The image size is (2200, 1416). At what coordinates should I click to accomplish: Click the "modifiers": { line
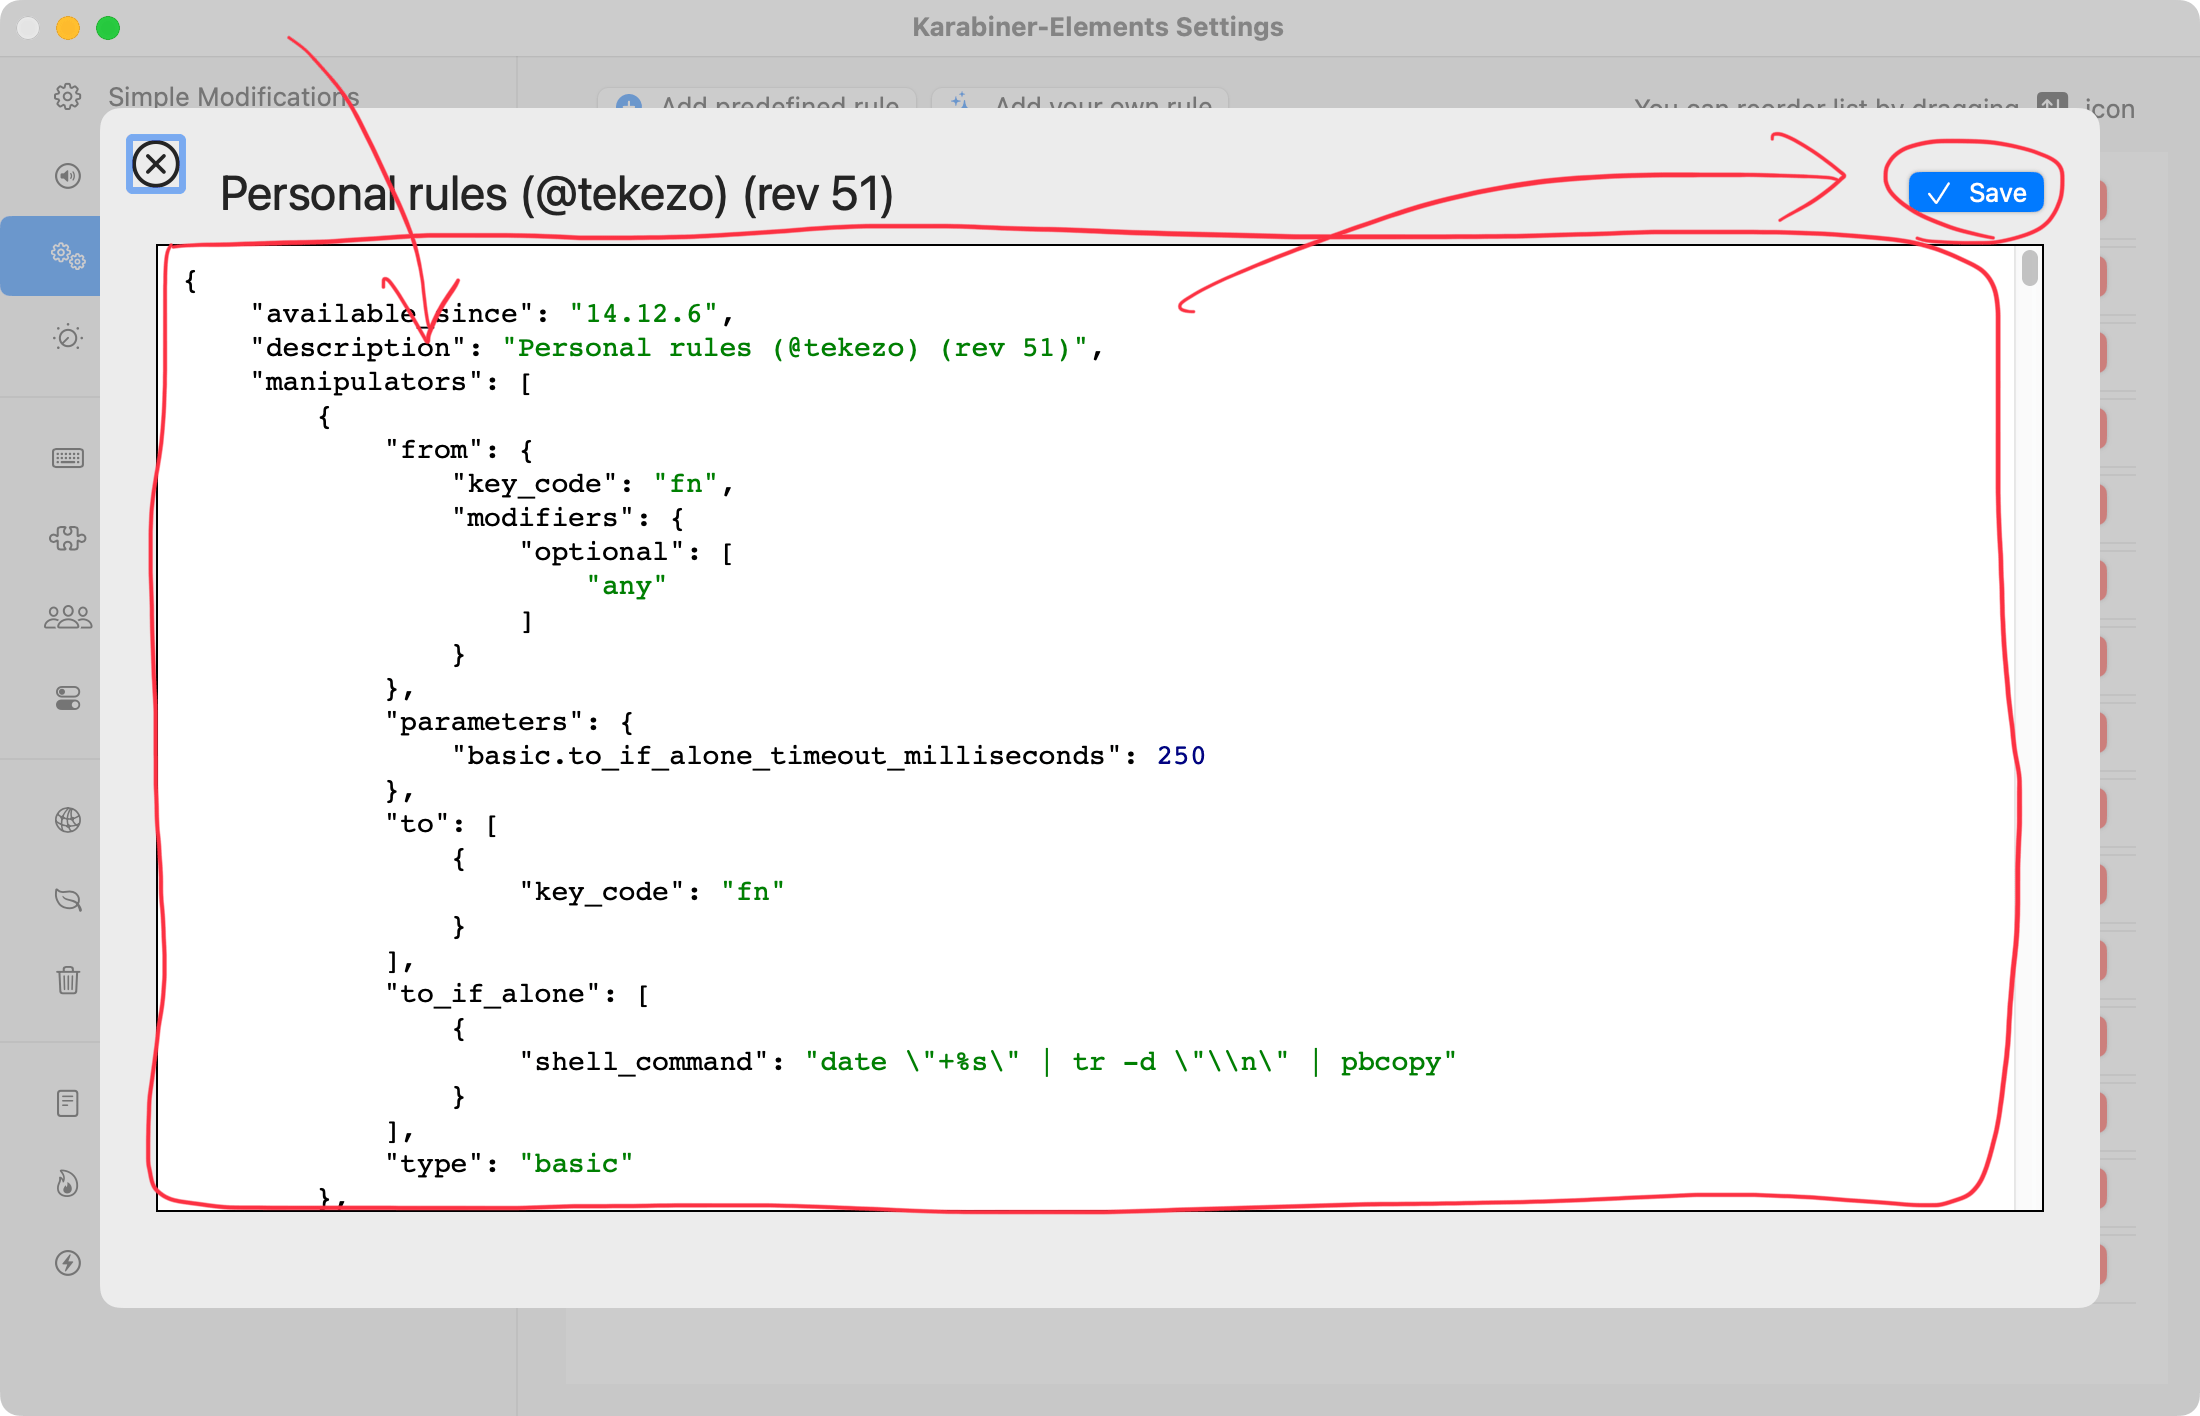coord(568,518)
